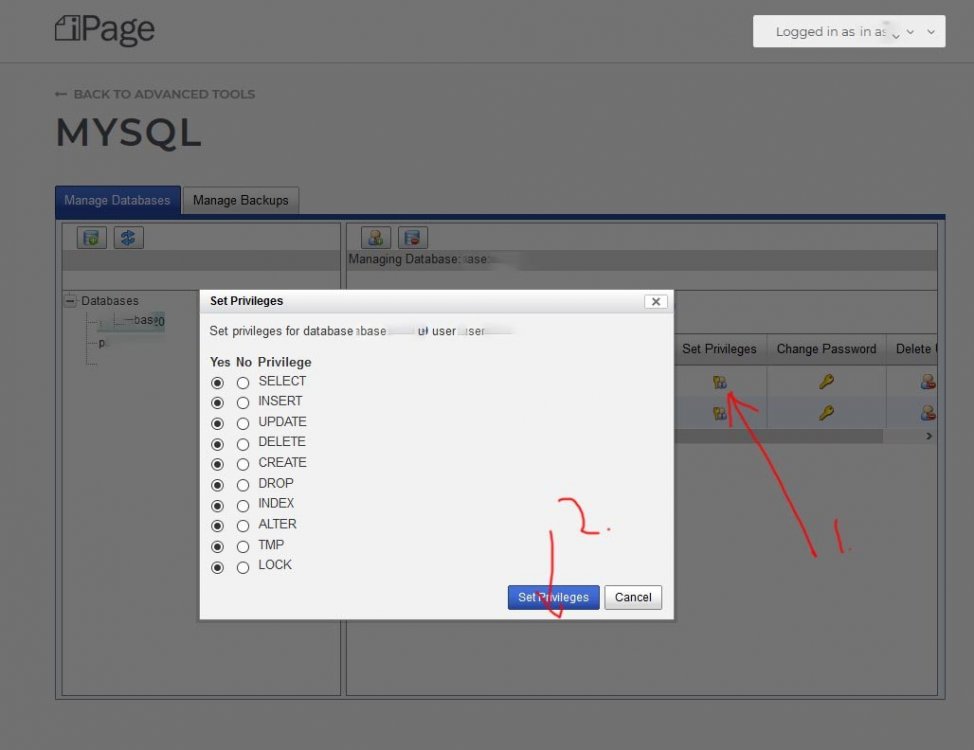
Task: Select Yes for UPDATE privilege
Action: pyautogui.click(x=217, y=424)
